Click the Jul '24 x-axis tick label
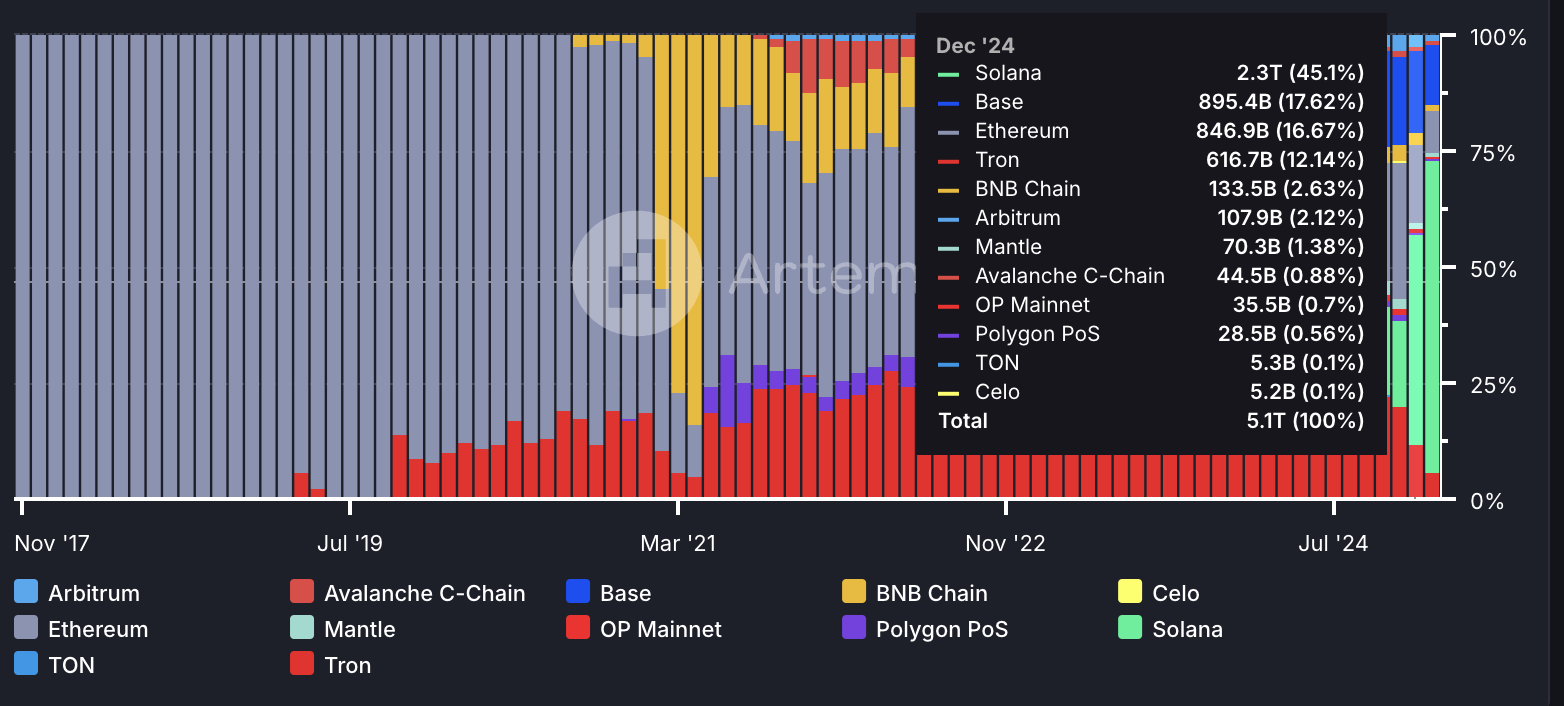This screenshot has height=706, width=1564. point(1333,543)
